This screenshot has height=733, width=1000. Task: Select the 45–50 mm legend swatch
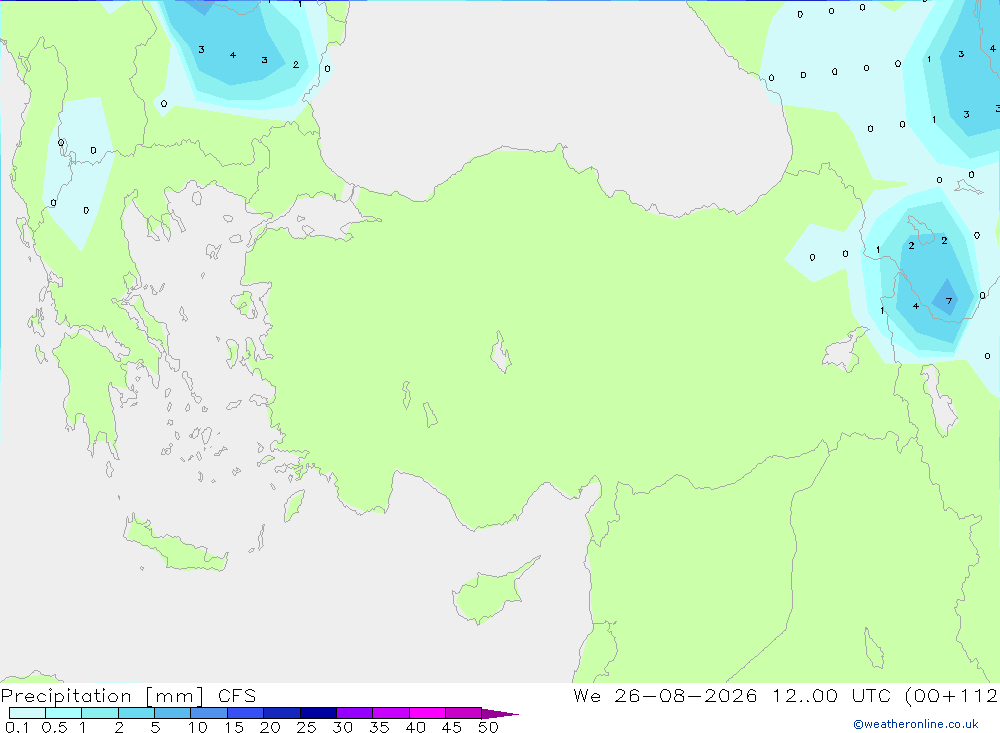pyautogui.click(x=464, y=713)
